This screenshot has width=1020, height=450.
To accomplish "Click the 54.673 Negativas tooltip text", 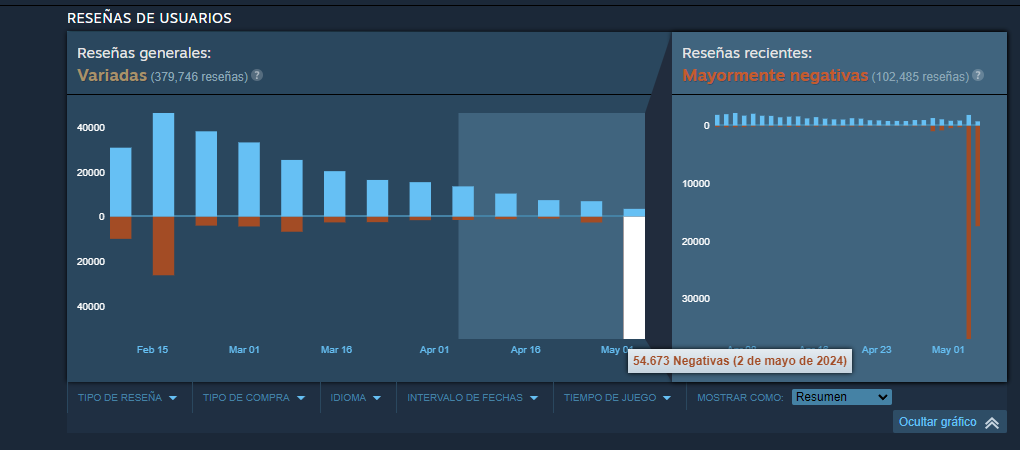I will point(740,361).
